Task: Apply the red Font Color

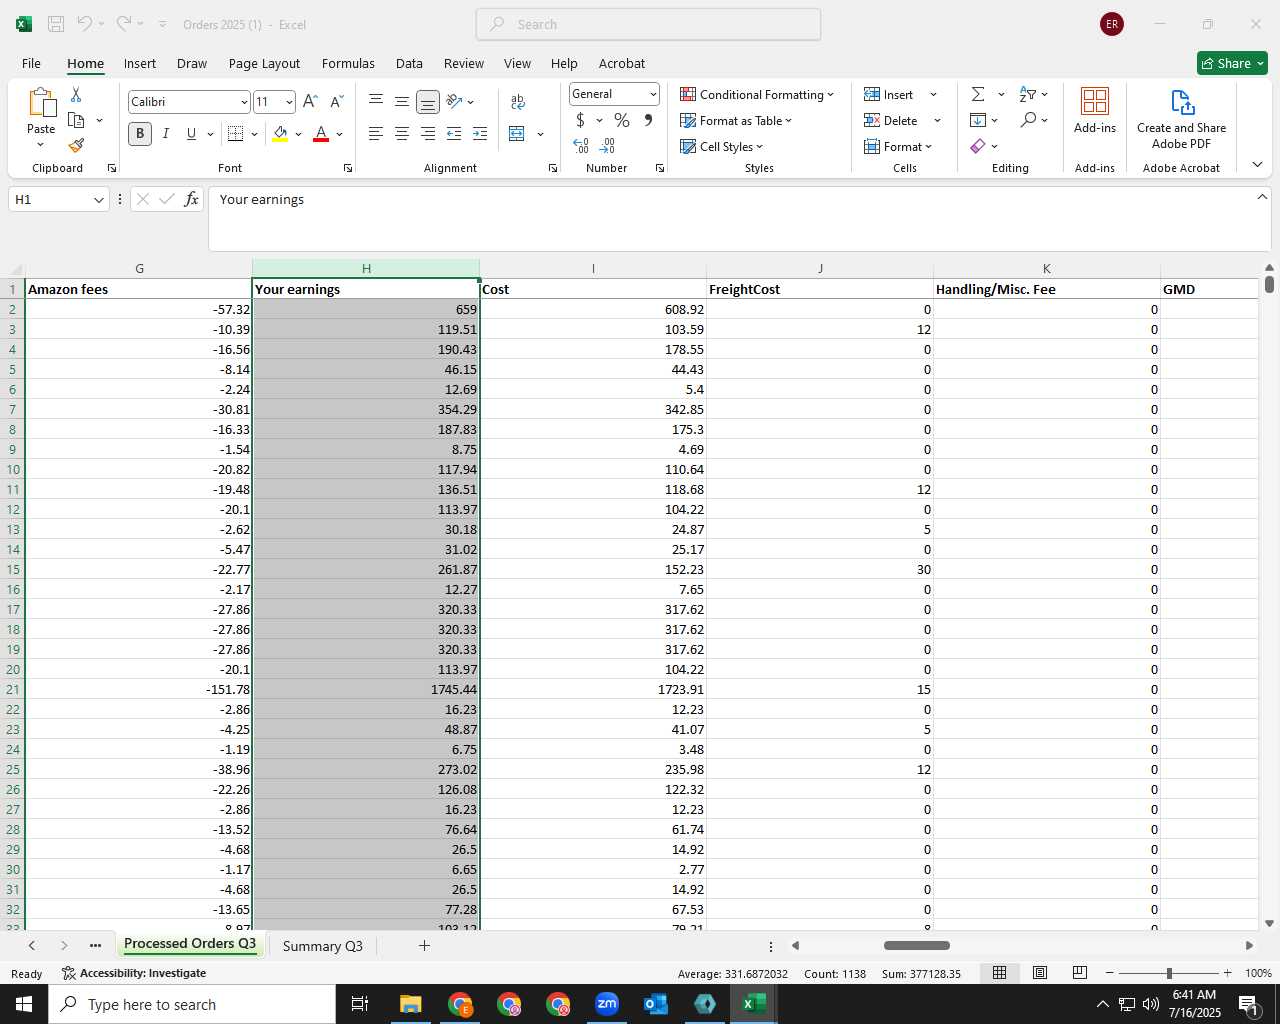Action: [321, 133]
